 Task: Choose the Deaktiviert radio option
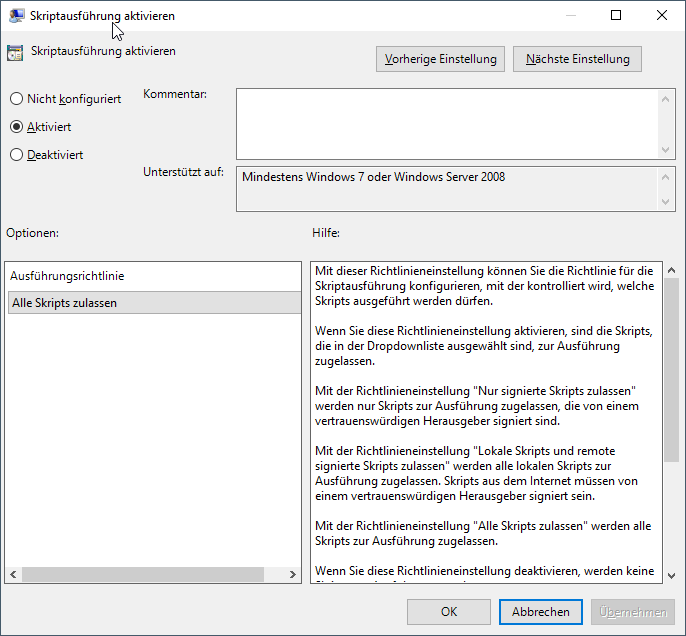pyautogui.click(x=16, y=155)
